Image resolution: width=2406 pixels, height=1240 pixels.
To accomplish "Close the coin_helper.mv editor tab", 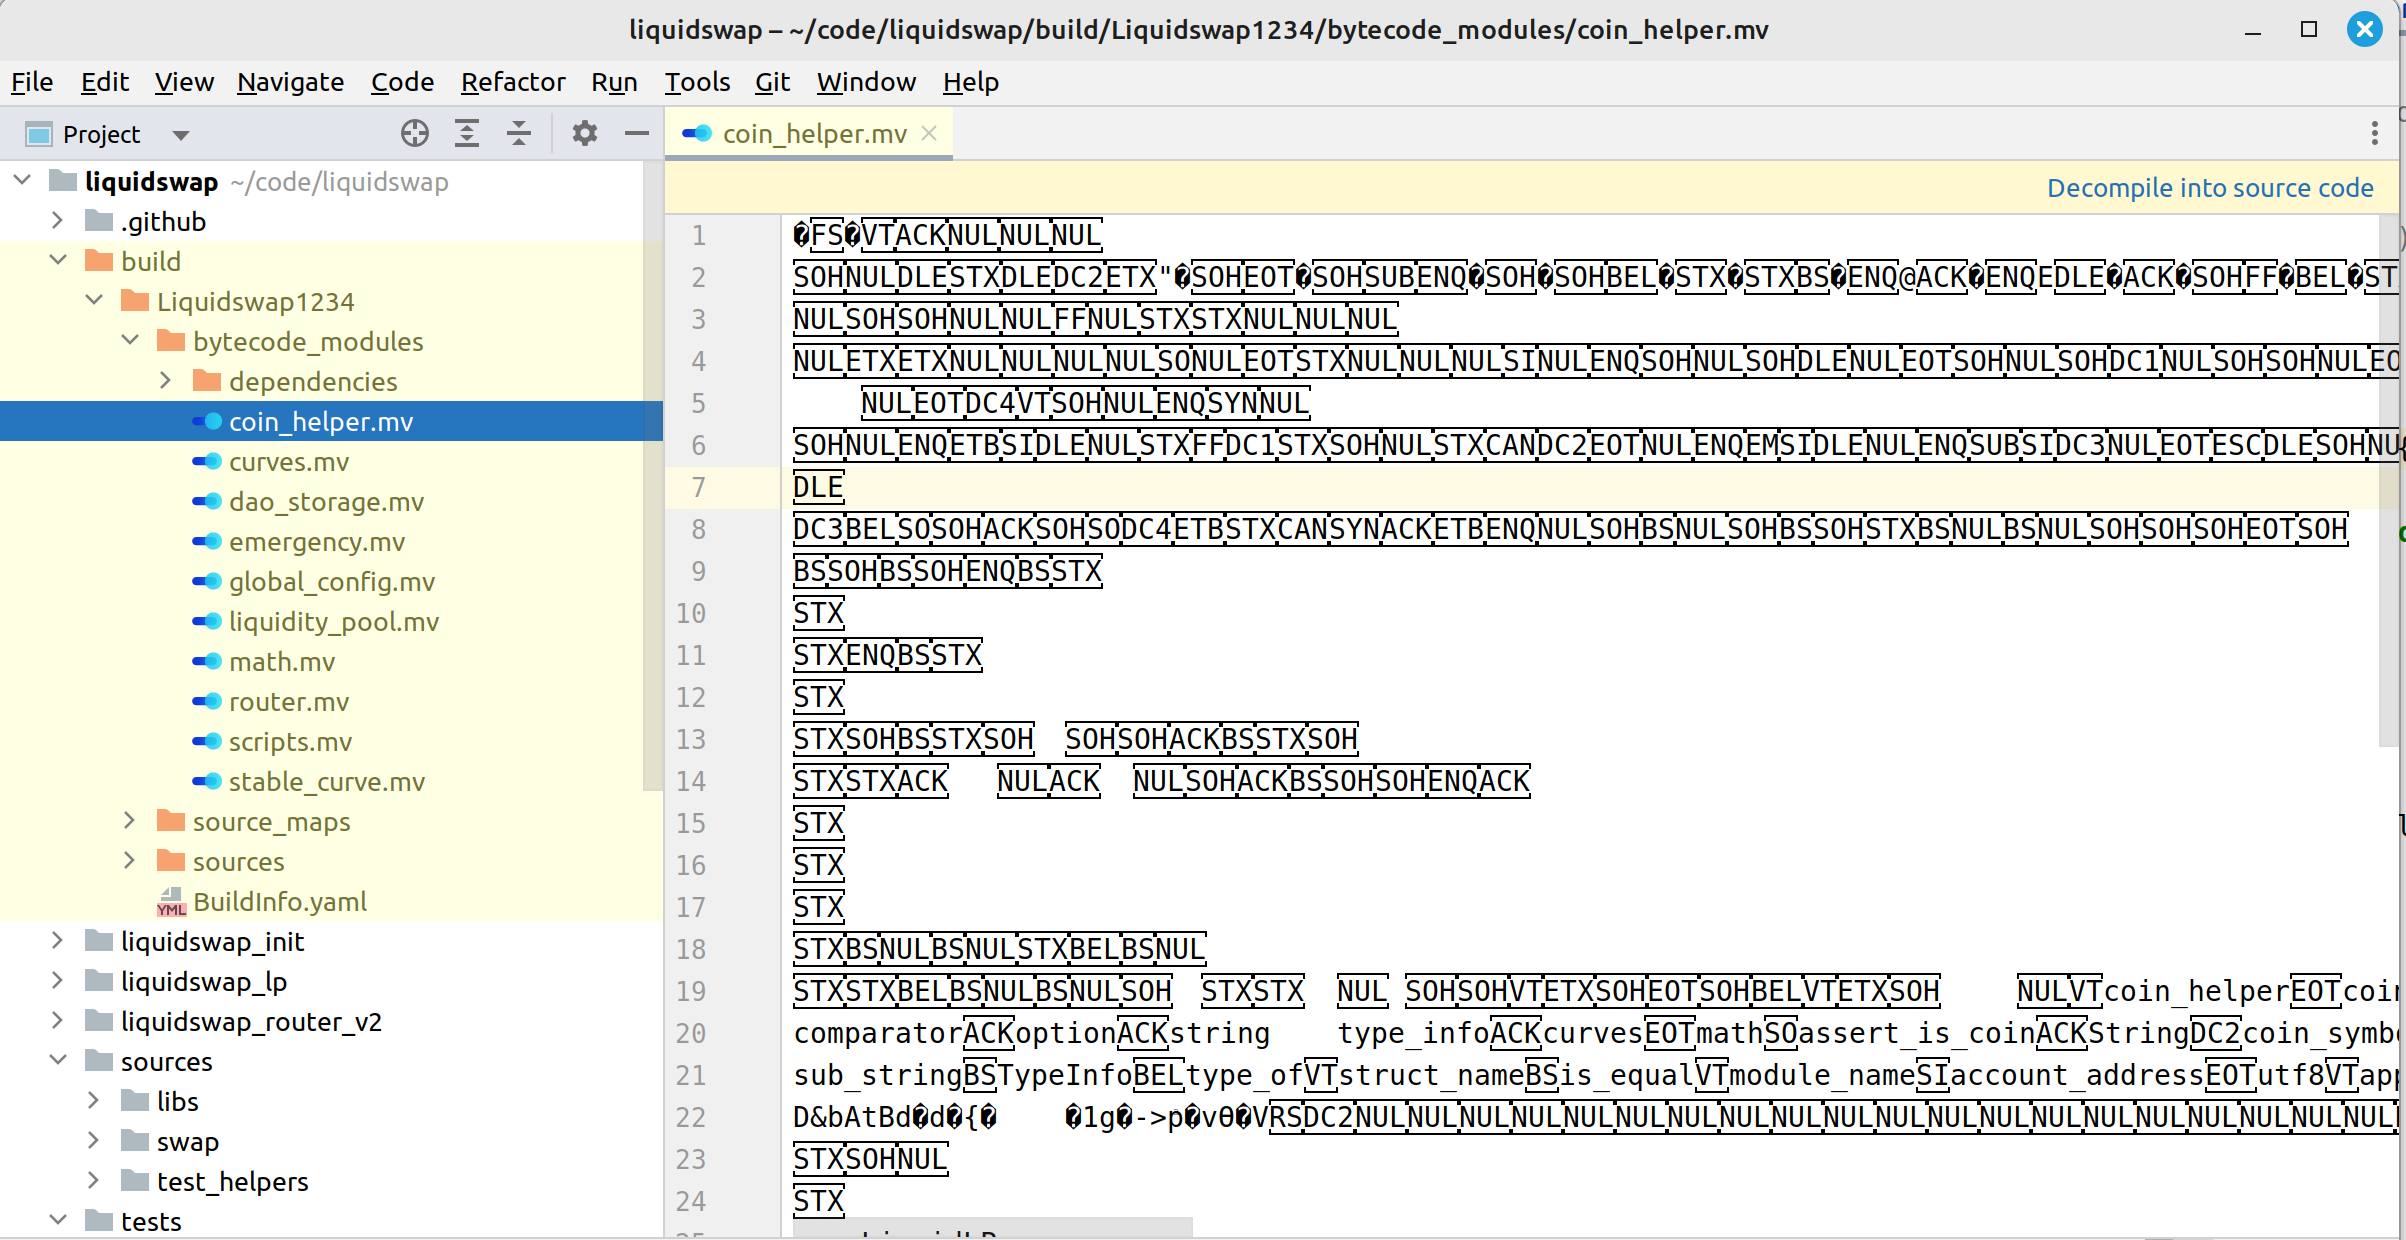I will tap(929, 133).
